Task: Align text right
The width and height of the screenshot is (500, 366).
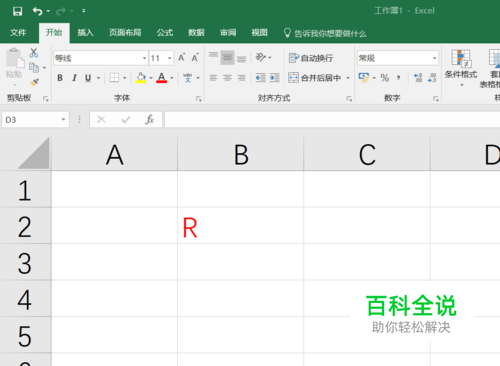Action: (241, 78)
